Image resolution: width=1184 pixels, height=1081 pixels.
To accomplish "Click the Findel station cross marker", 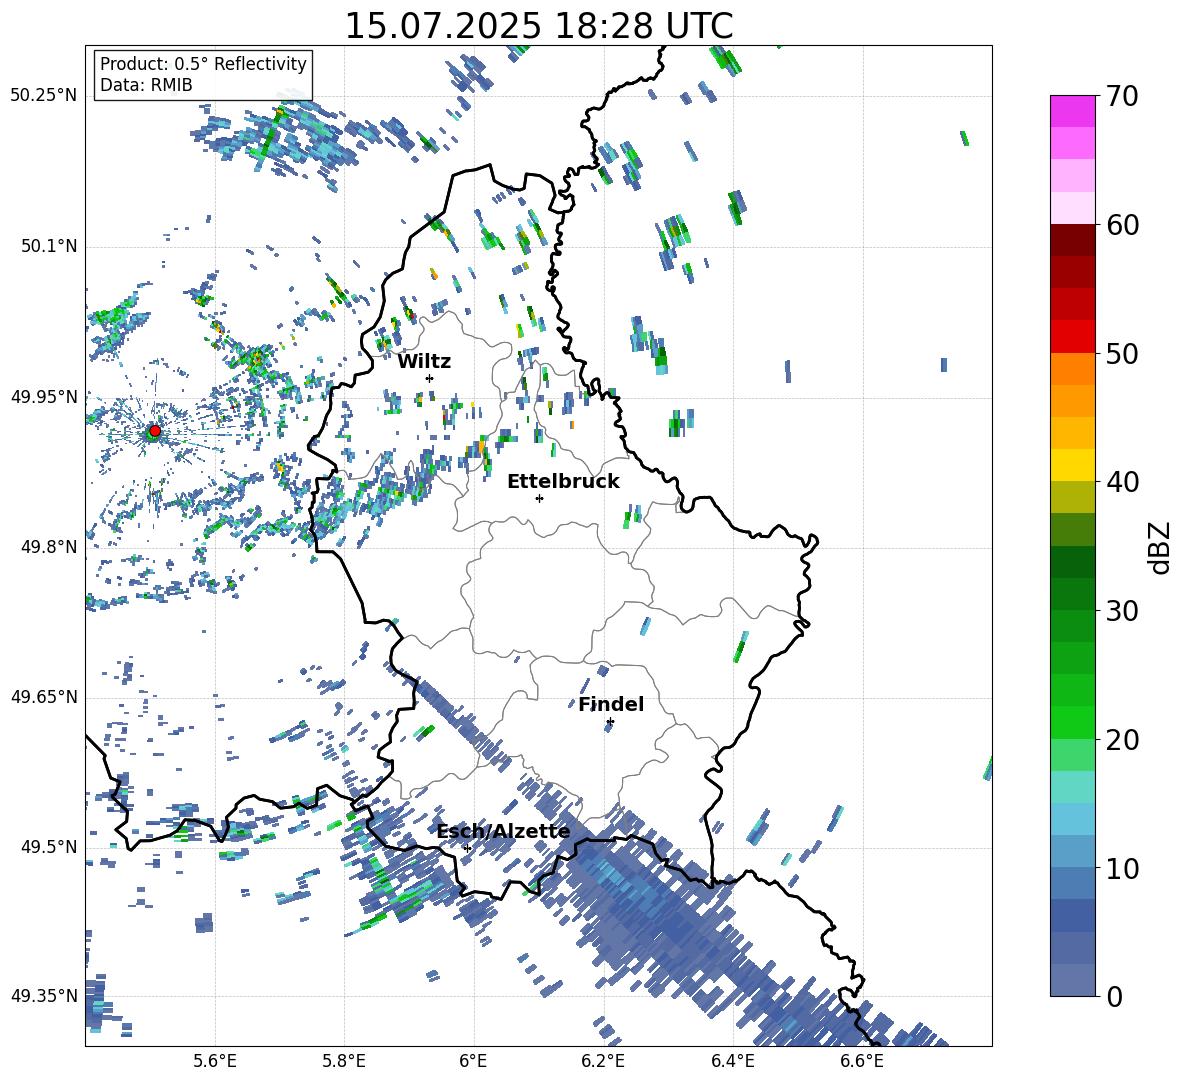I will click(610, 722).
